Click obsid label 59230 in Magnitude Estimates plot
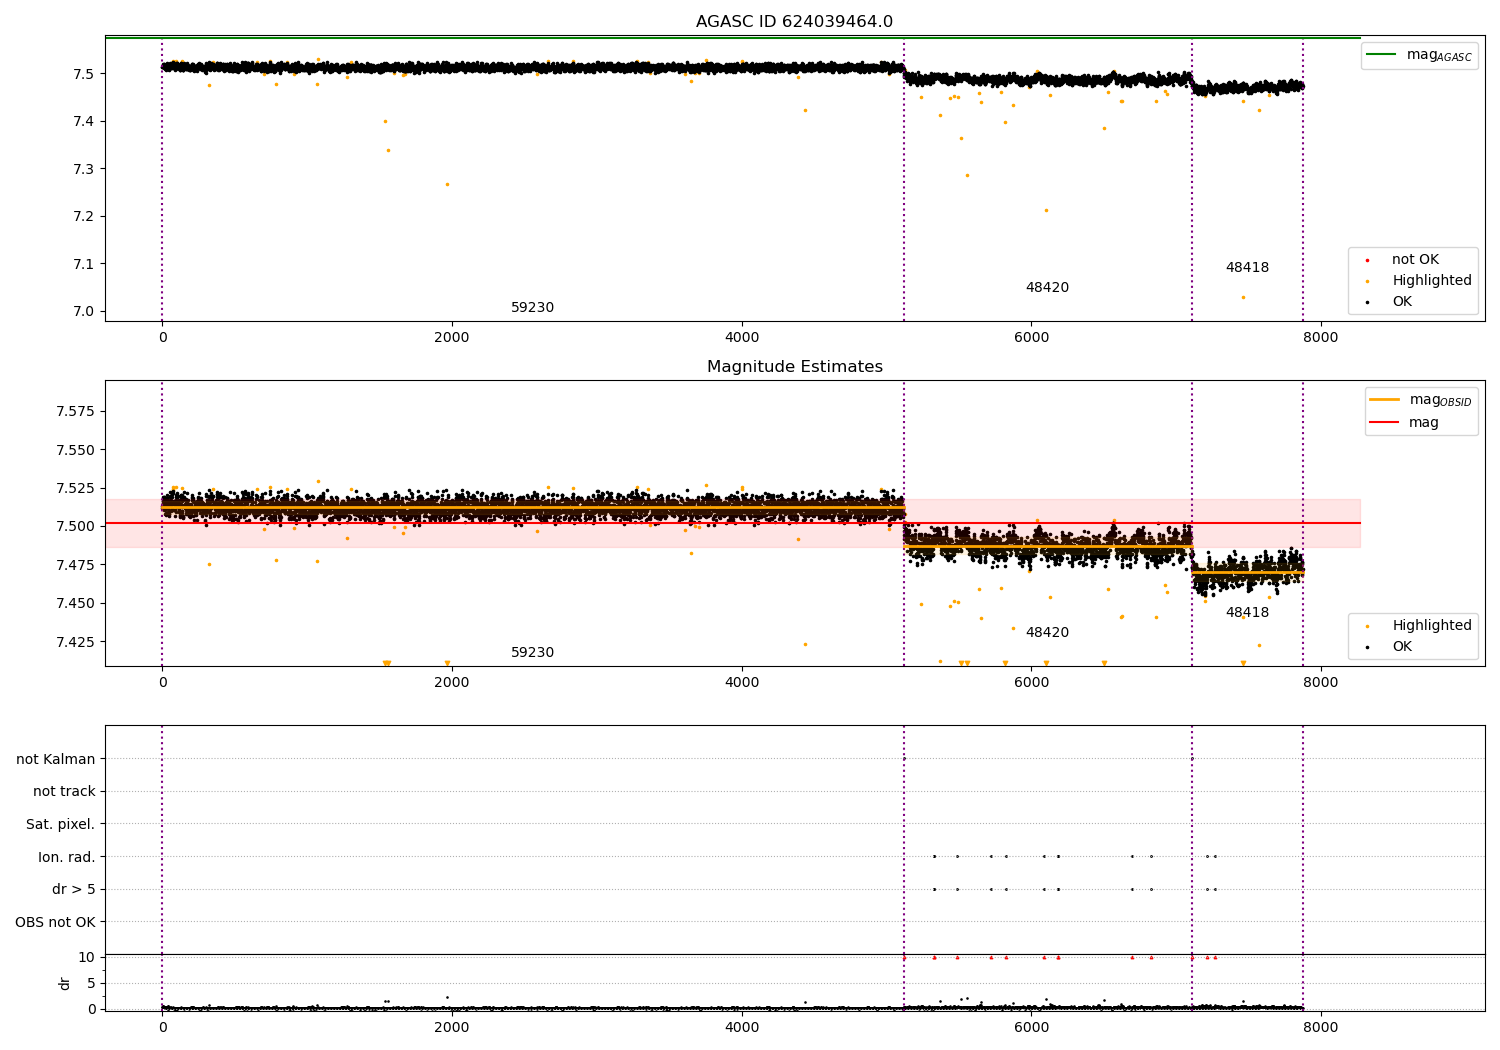 click(532, 653)
